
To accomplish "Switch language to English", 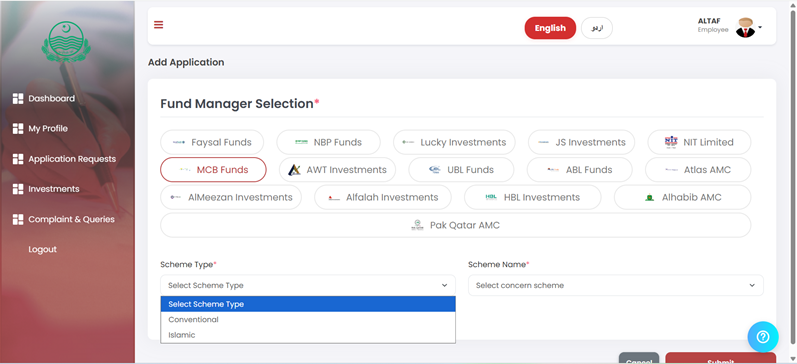I will [x=550, y=28].
